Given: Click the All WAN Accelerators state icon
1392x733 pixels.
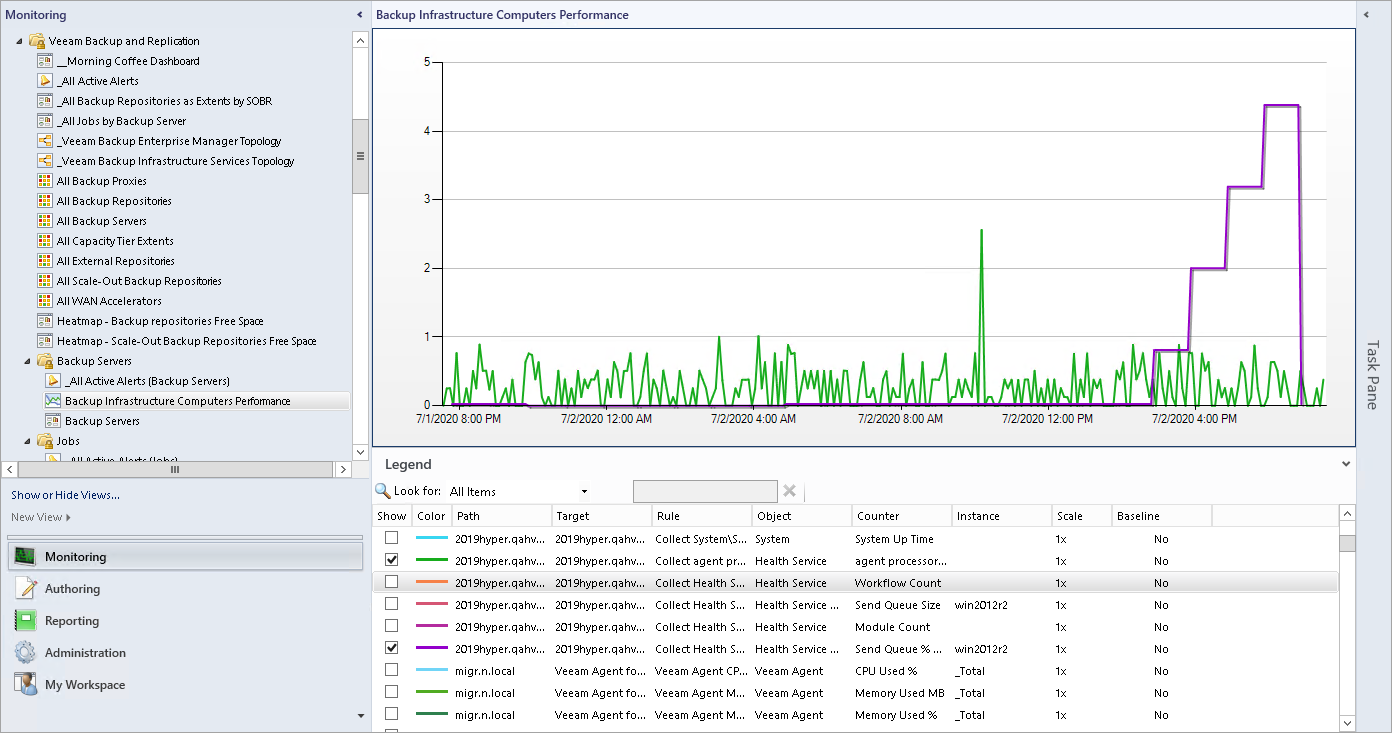Looking at the screenshot, I should click(x=45, y=301).
